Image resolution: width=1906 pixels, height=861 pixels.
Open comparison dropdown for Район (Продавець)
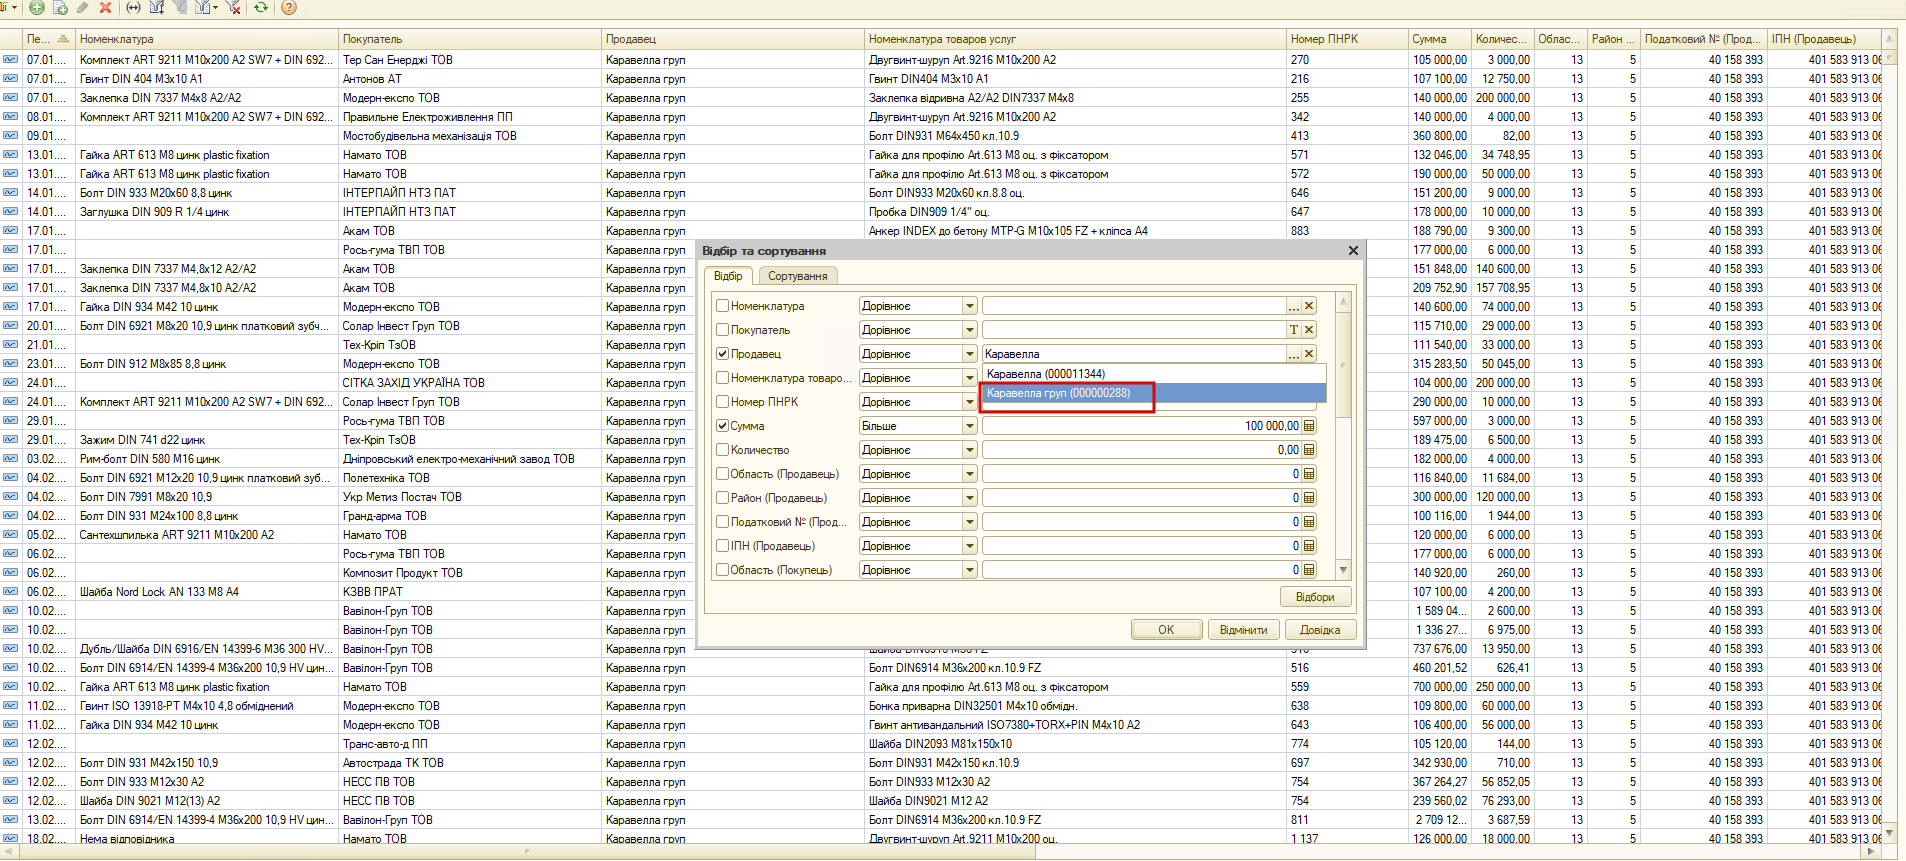point(969,498)
